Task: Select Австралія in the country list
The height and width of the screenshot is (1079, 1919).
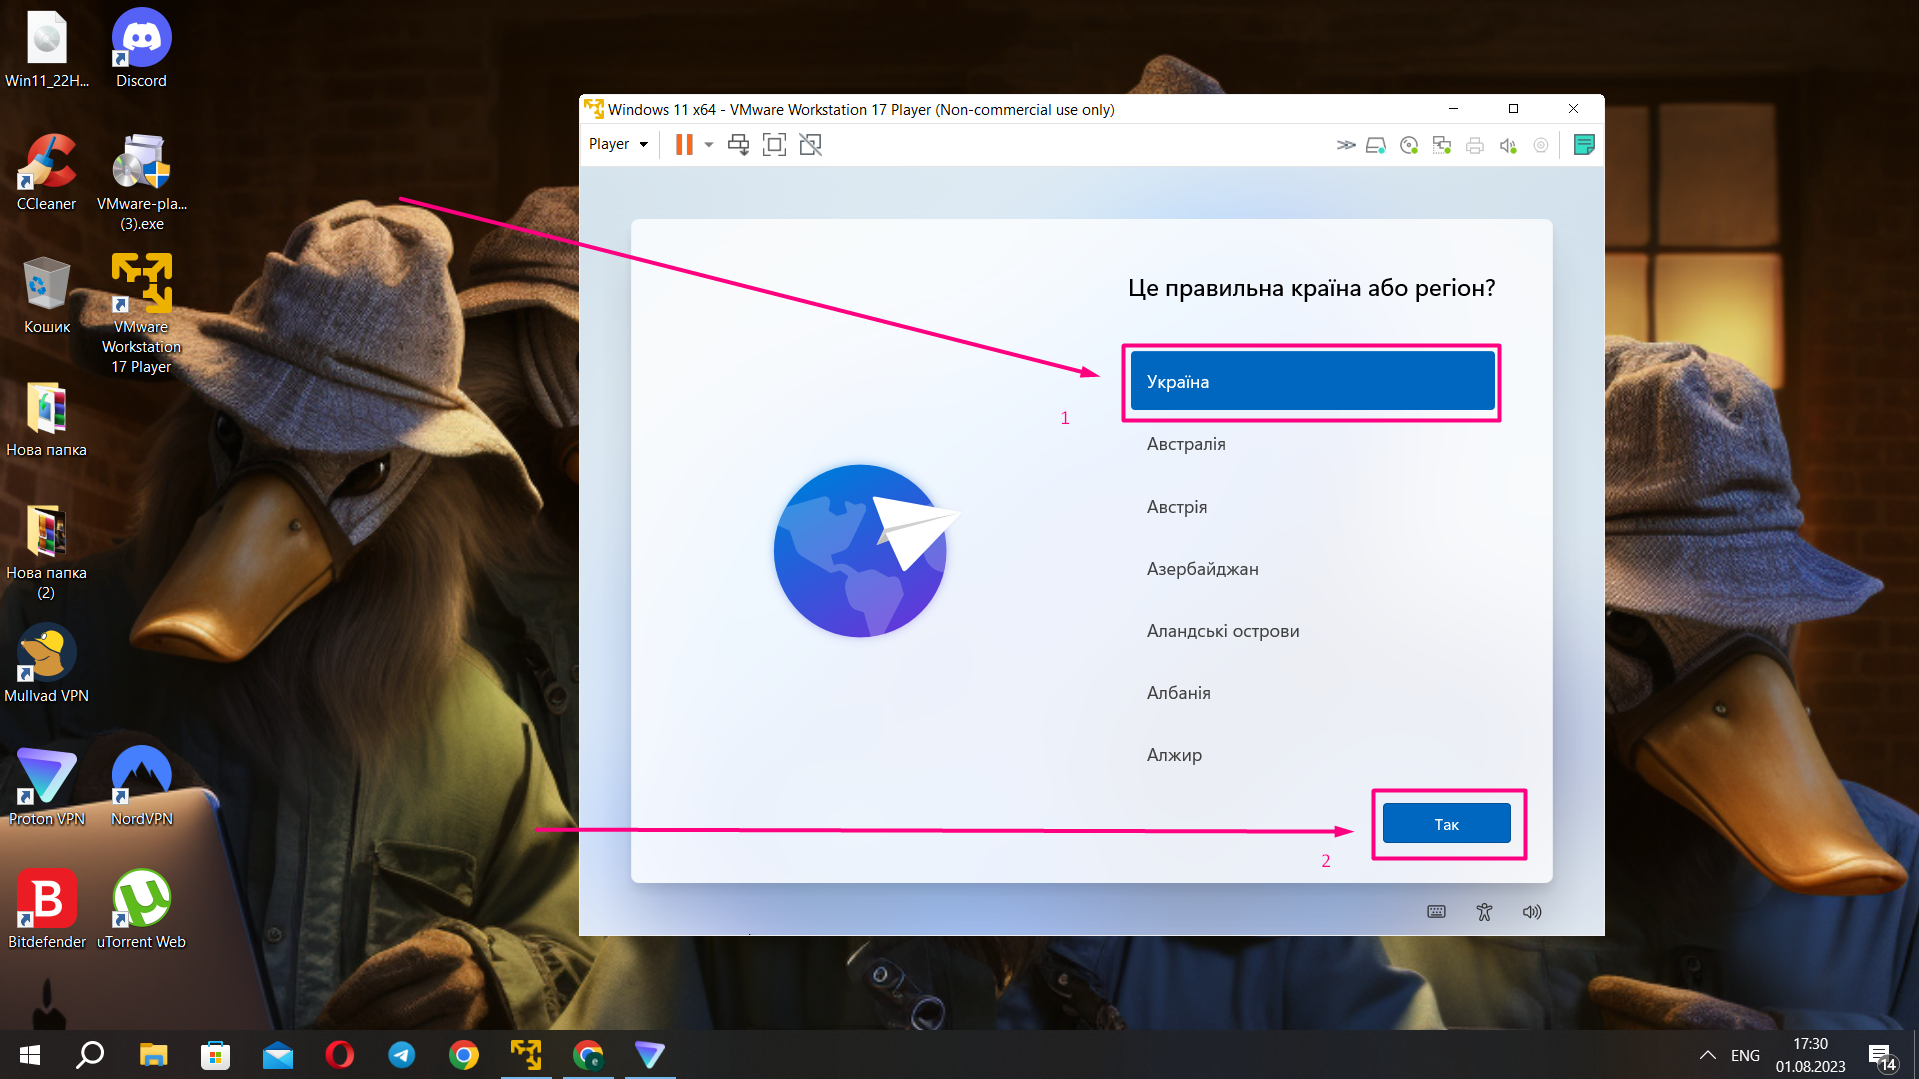Action: click(1312, 444)
